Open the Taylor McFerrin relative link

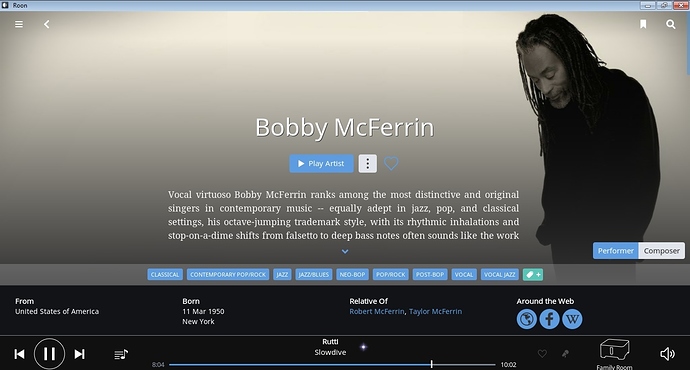436,311
